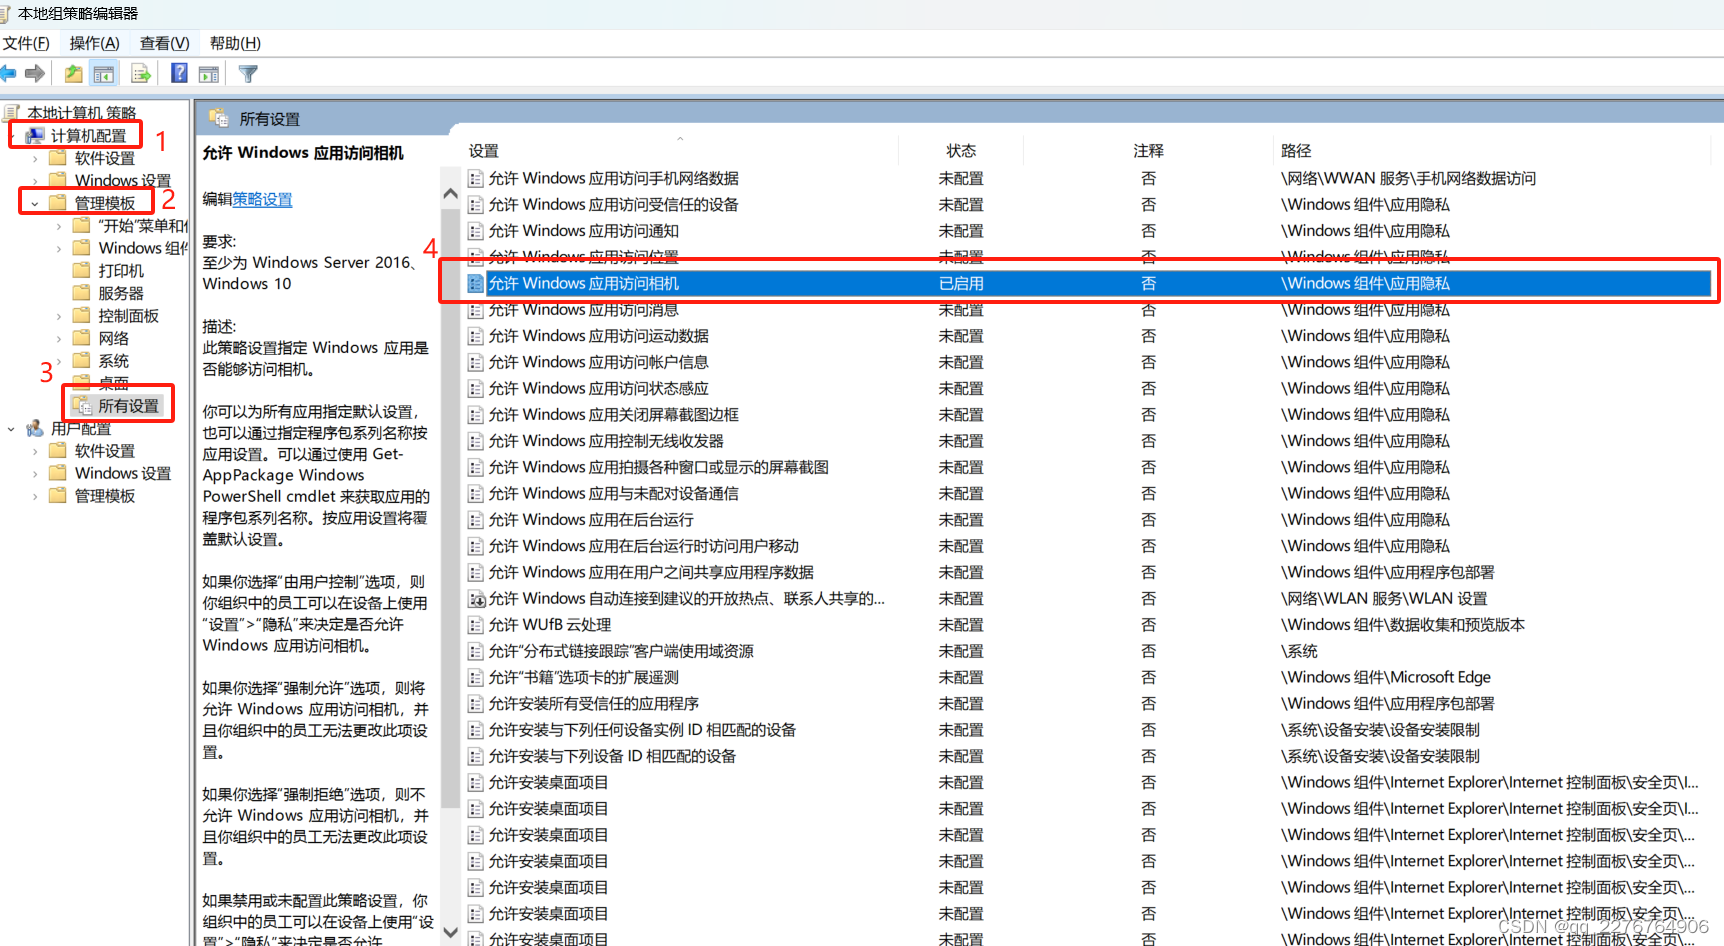Click policy icon beside 允许 WUfB 云处理
The height and width of the screenshot is (946, 1724).
[476, 625]
